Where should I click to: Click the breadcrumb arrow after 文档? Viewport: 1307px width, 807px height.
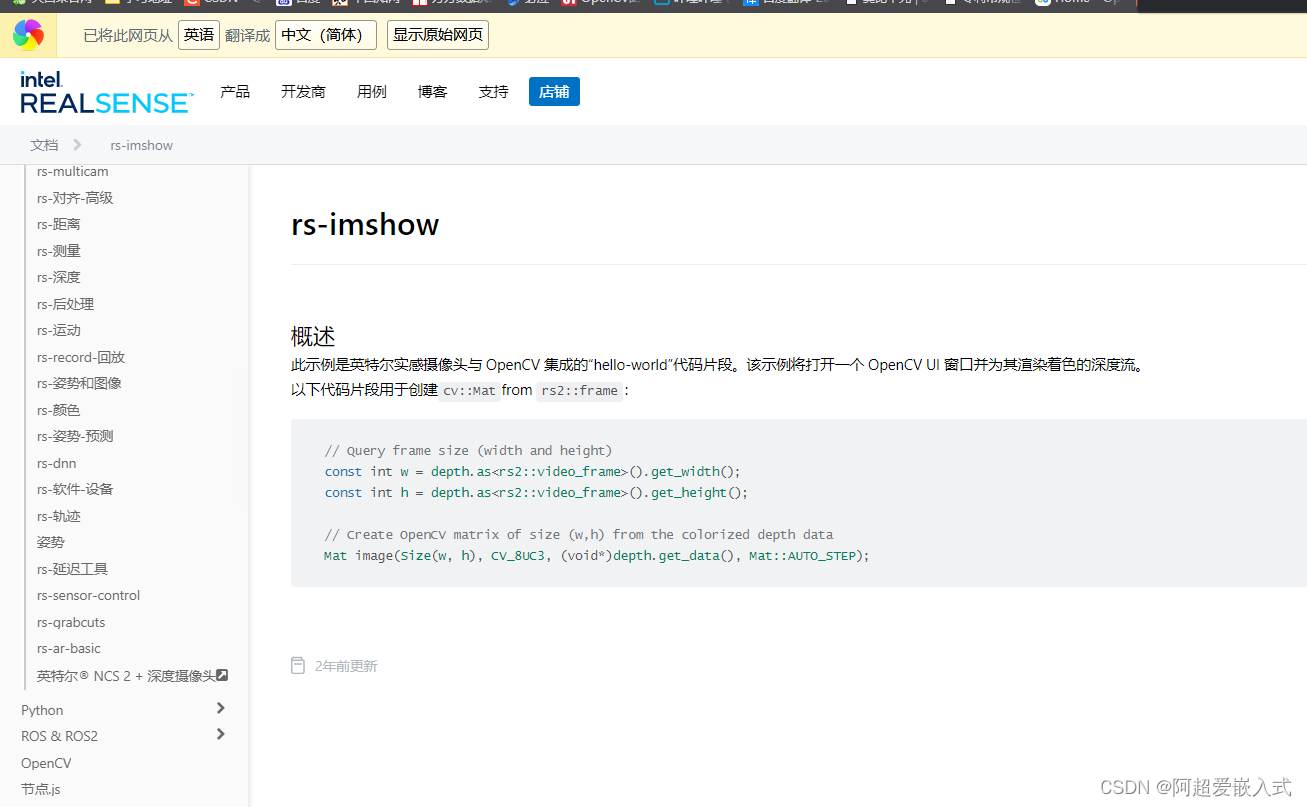click(77, 145)
